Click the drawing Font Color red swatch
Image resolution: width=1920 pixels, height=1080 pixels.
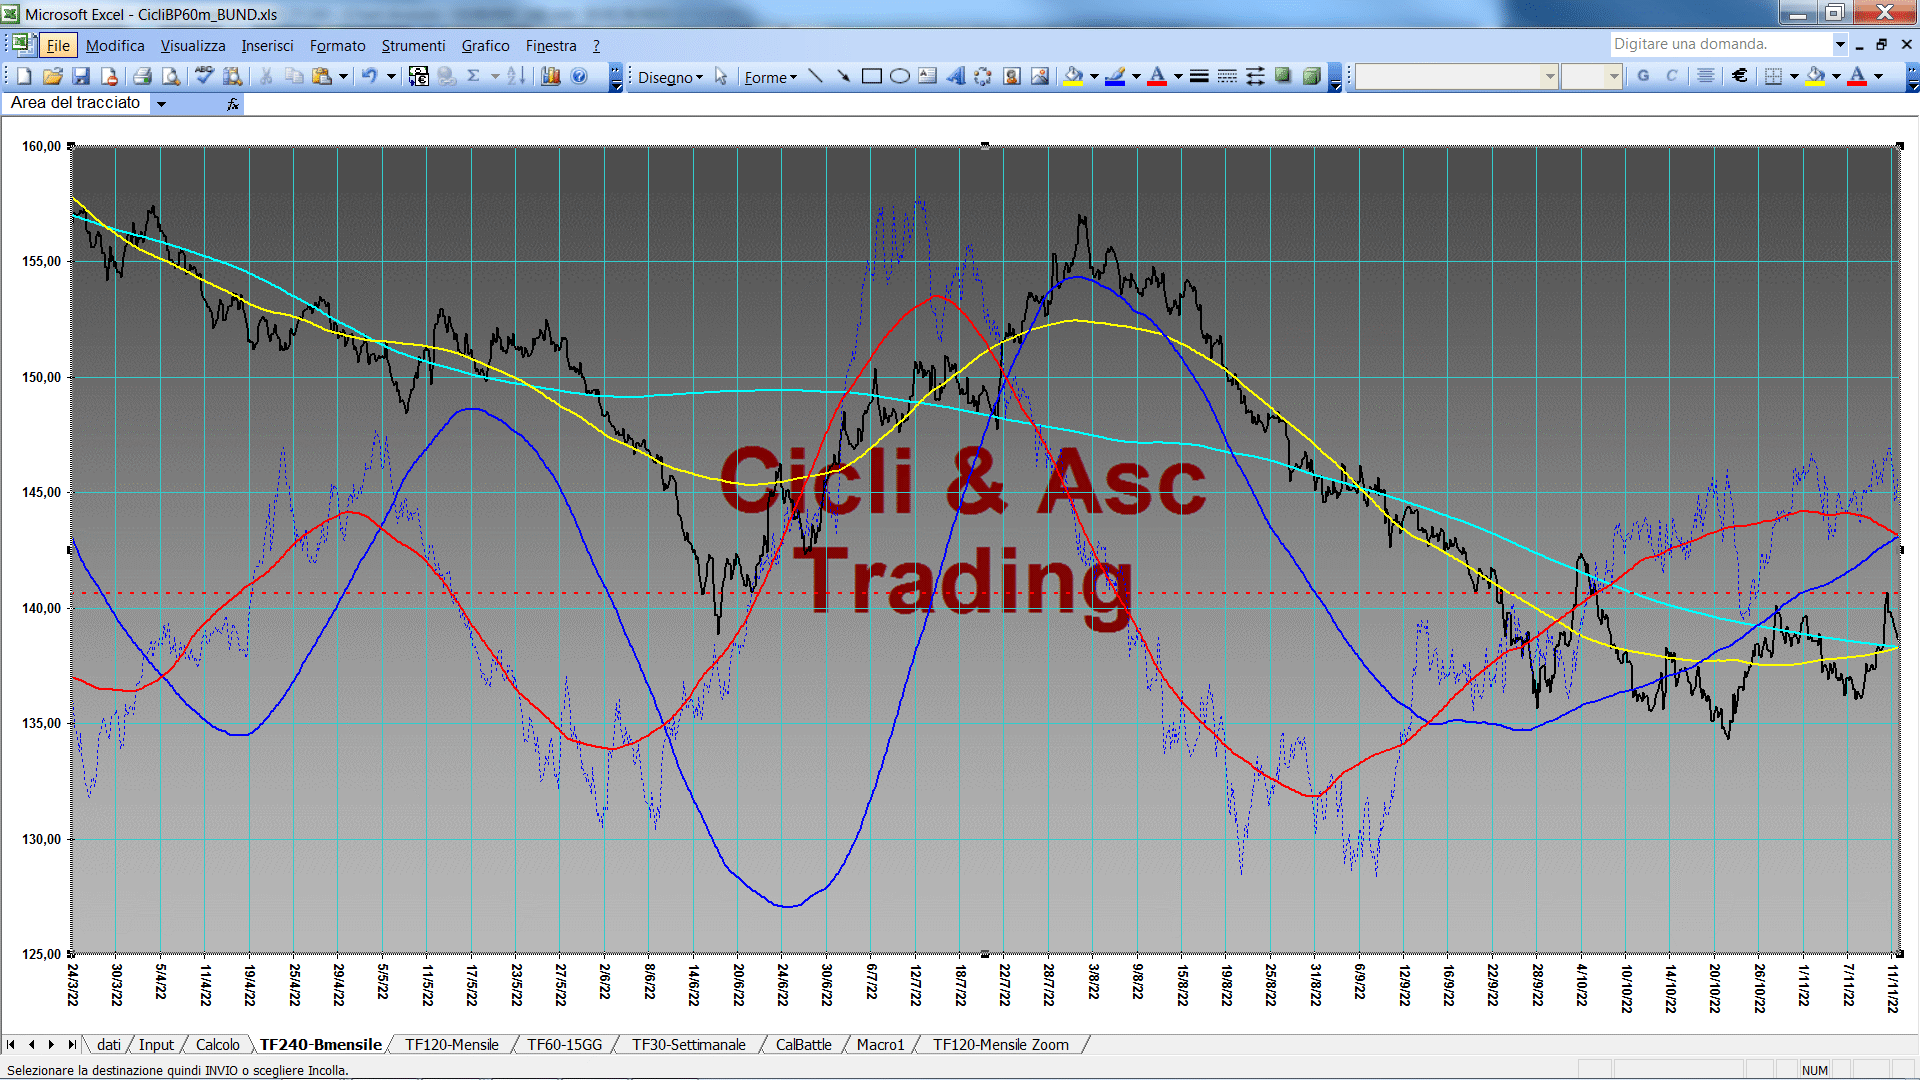(x=1157, y=76)
